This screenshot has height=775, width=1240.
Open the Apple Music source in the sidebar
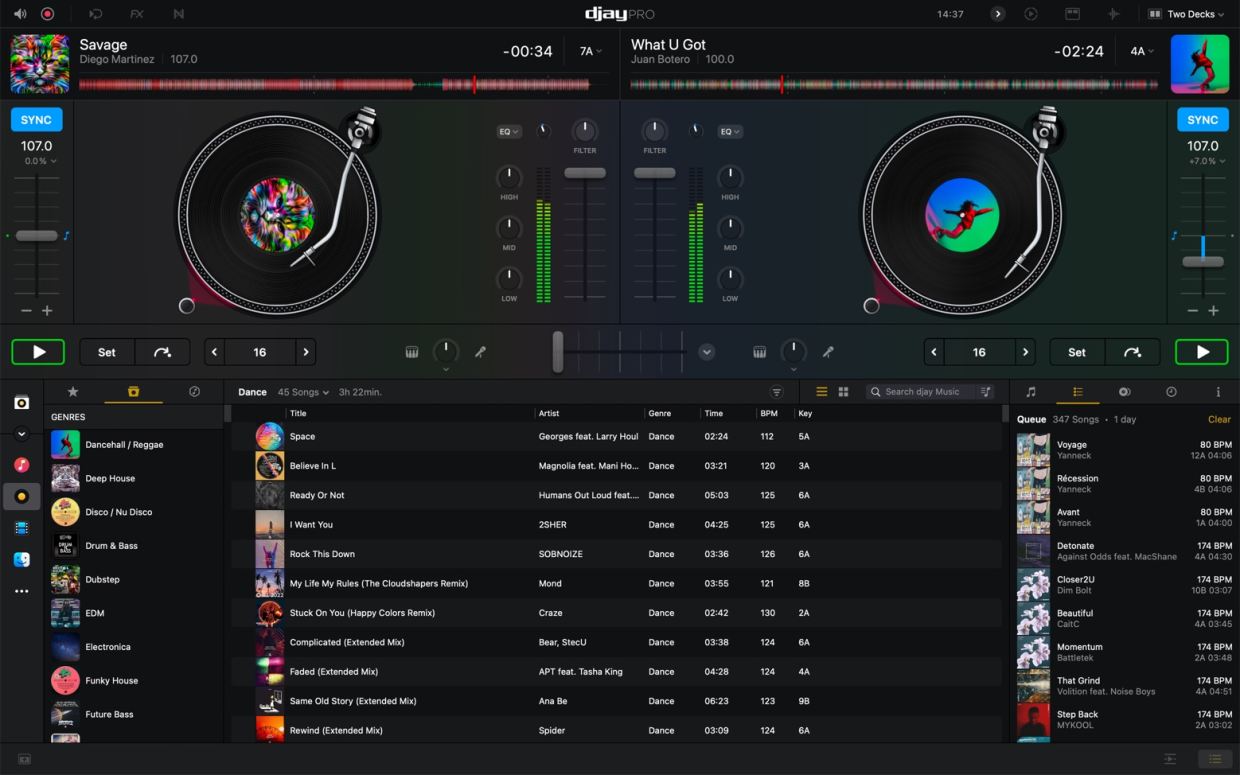click(x=21, y=465)
